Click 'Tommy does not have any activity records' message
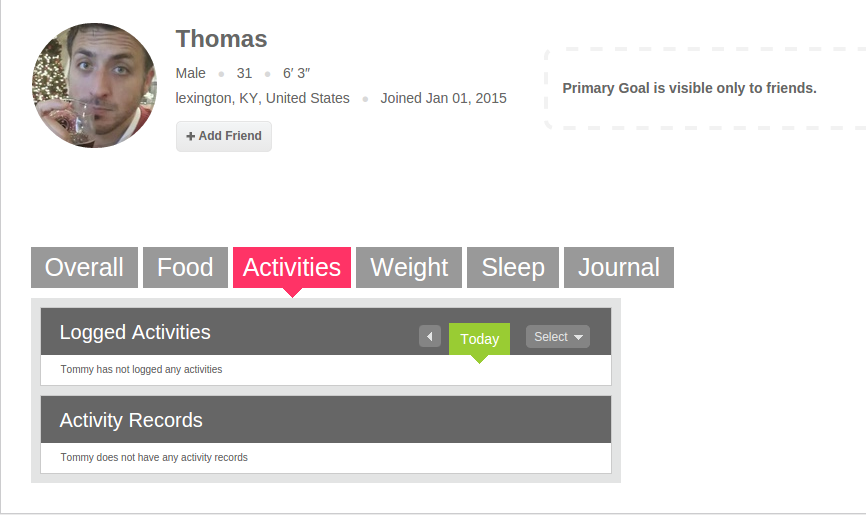The width and height of the screenshot is (866, 515). (x=154, y=458)
